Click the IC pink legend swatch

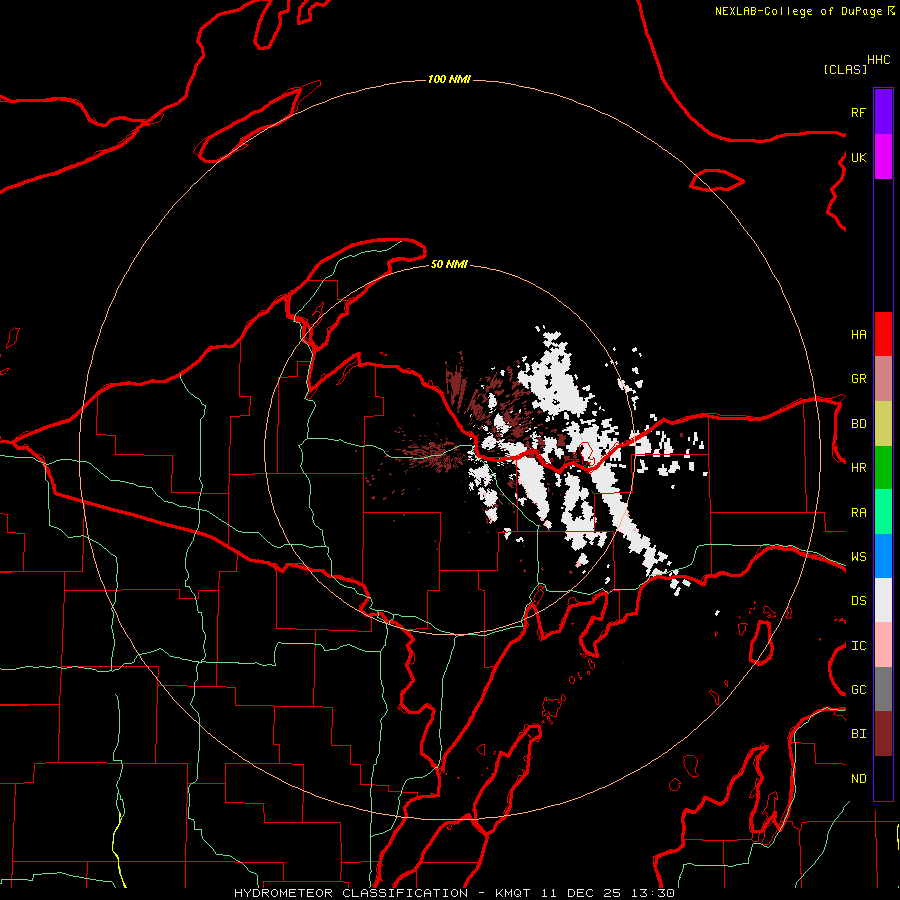(x=883, y=645)
